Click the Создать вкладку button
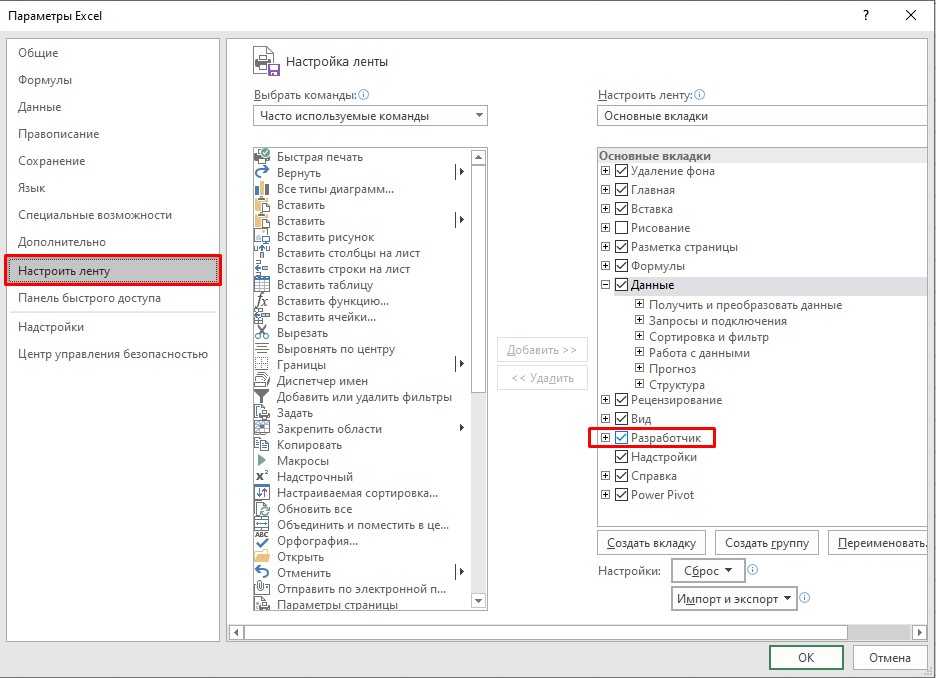Image resolution: width=936 pixels, height=678 pixels. (651, 543)
